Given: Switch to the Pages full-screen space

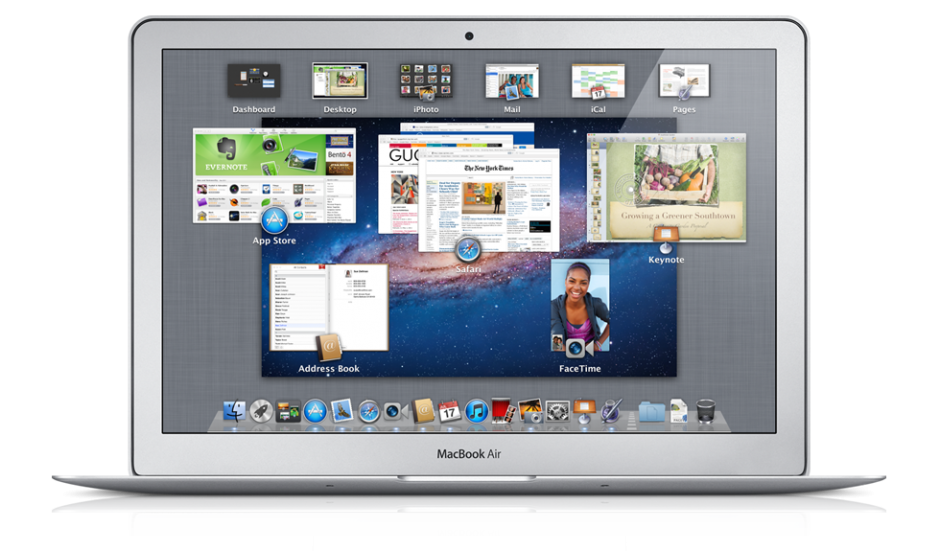Looking at the screenshot, I should [x=684, y=80].
